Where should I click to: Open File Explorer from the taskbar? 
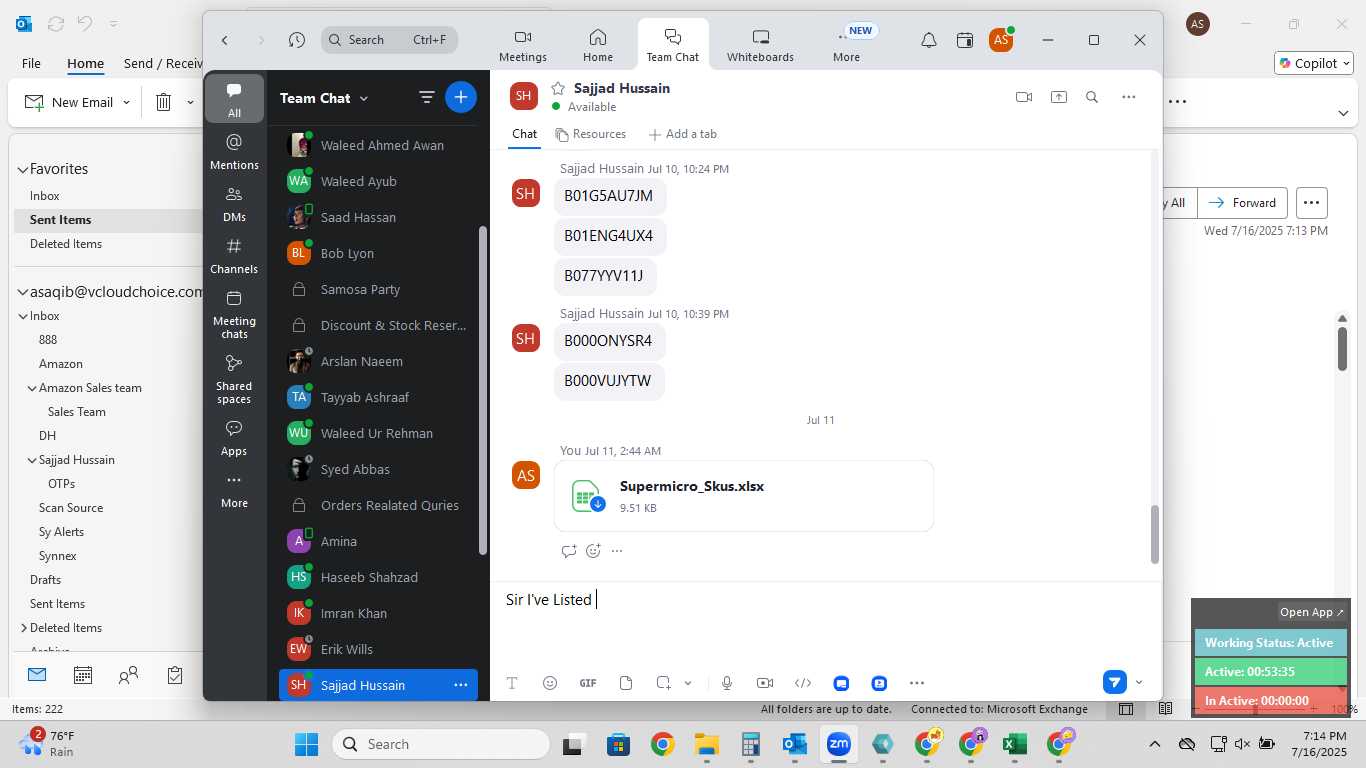(x=707, y=744)
